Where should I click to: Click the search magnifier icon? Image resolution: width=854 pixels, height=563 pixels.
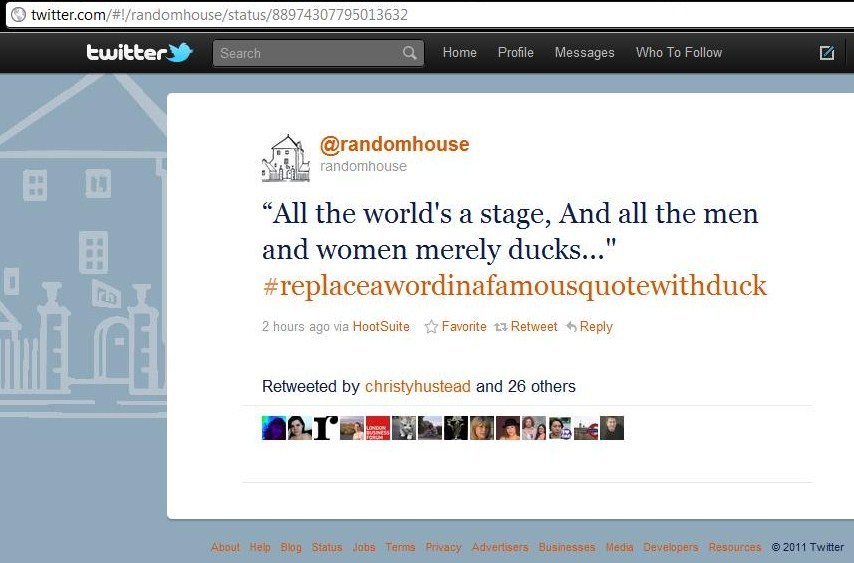coord(410,53)
